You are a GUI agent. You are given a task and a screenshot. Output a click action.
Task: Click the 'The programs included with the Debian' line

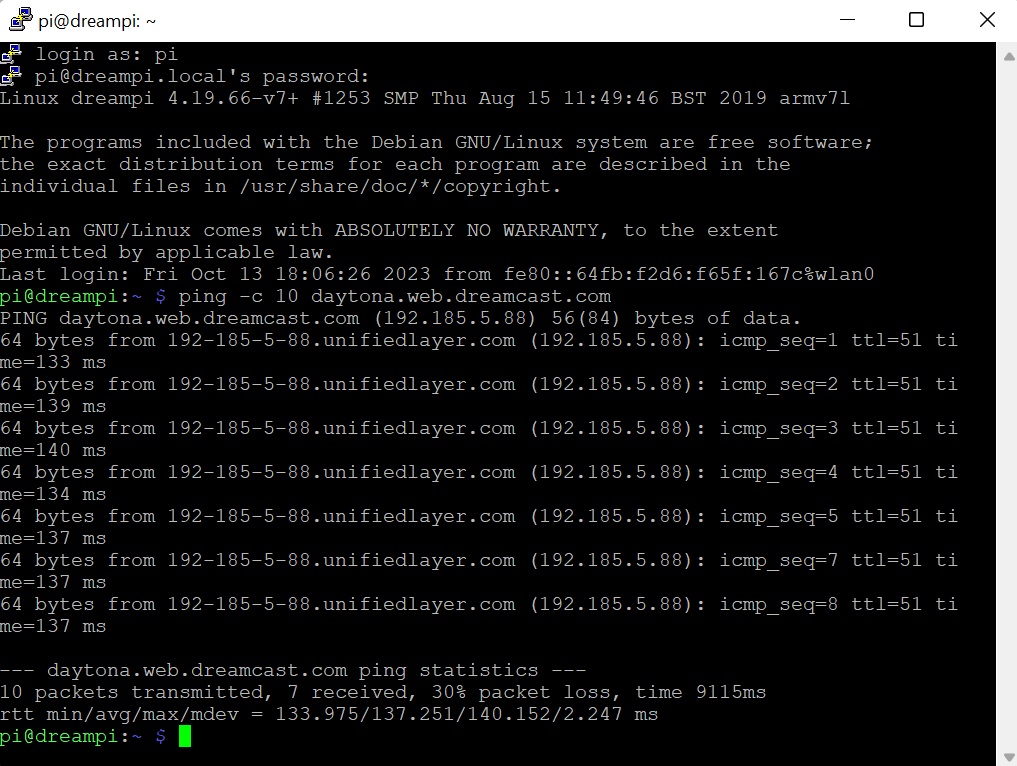coord(437,142)
